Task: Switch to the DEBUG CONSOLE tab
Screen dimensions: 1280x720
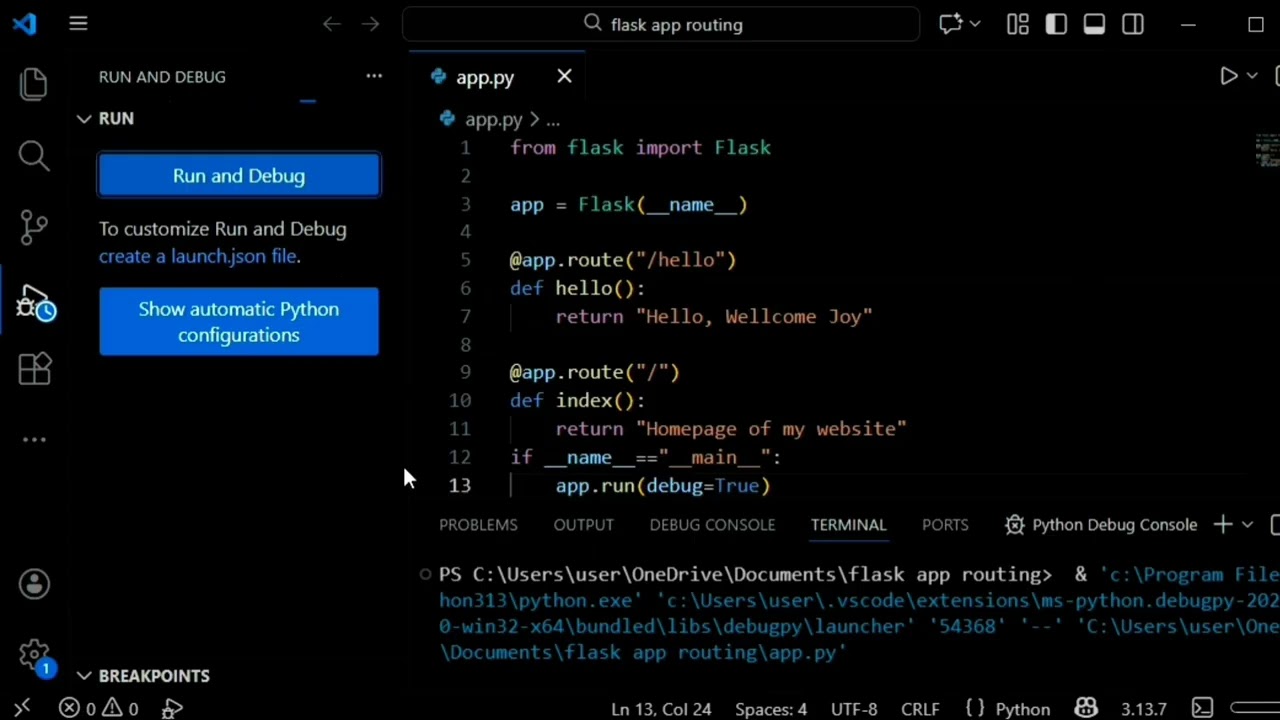Action: pos(712,524)
